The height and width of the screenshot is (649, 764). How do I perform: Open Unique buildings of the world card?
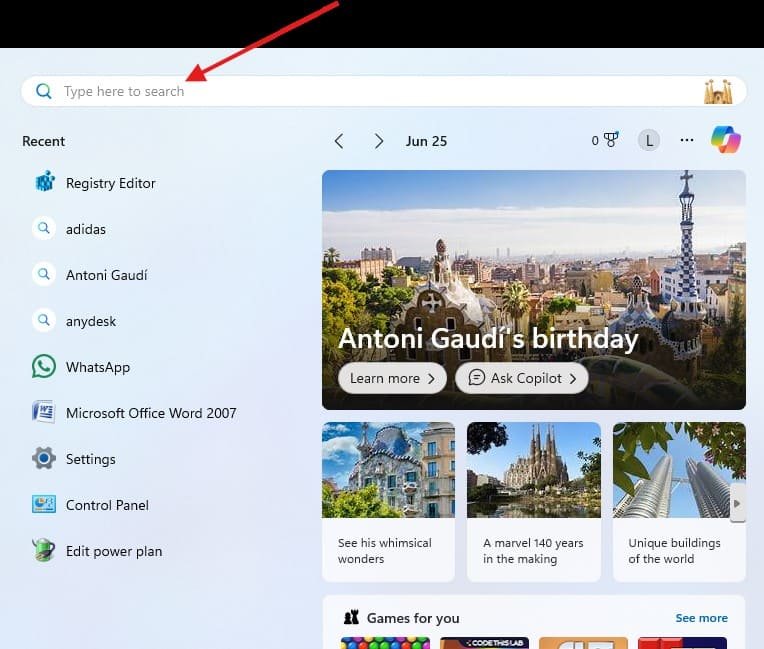coord(679,502)
